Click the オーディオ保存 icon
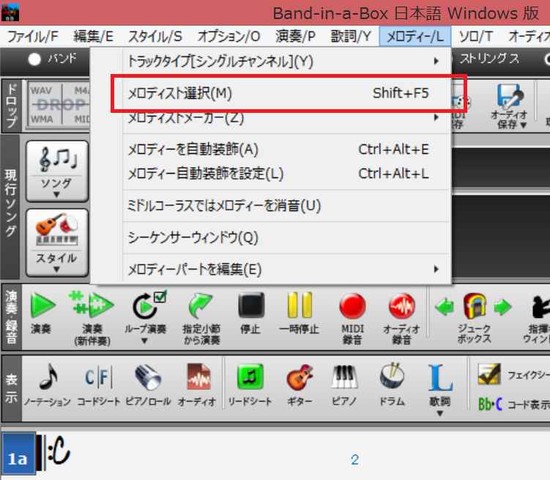550x480 pixels. click(x=509, y=106)
